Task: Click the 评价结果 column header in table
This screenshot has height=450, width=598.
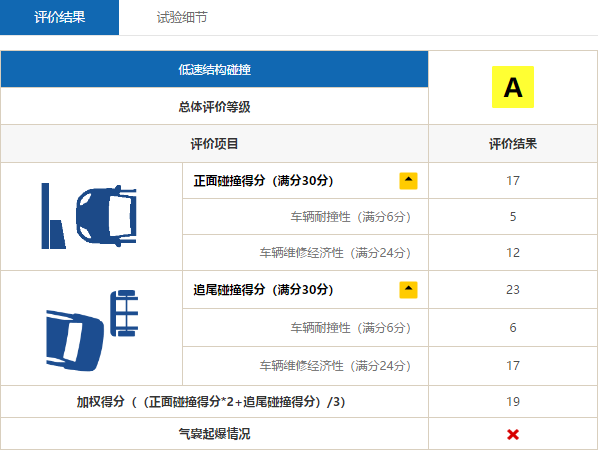Action: click(513, 144)
